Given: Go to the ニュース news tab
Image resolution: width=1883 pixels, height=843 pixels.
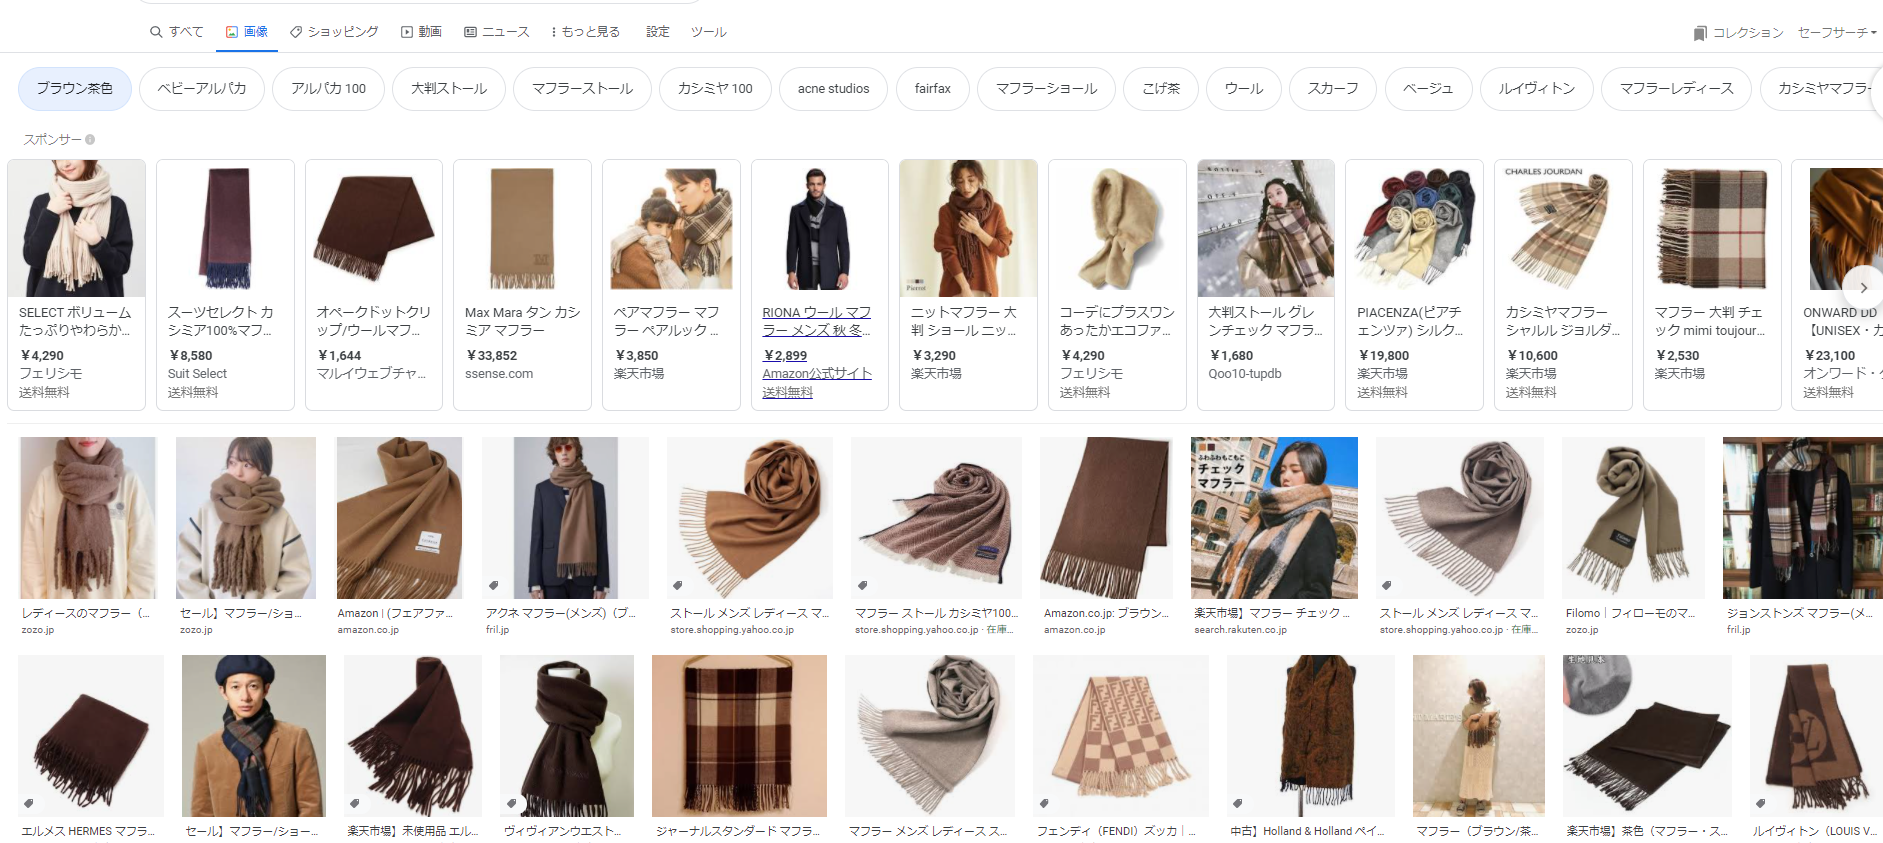Looking at the screenshot, I should point(496,32).
